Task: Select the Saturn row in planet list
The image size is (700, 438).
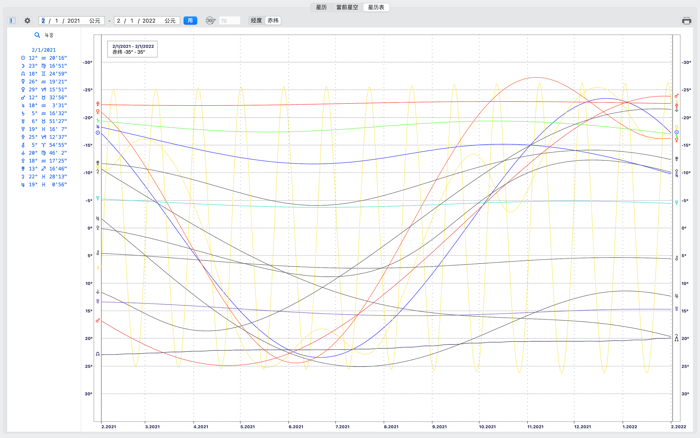Action: tap(42, 113)
